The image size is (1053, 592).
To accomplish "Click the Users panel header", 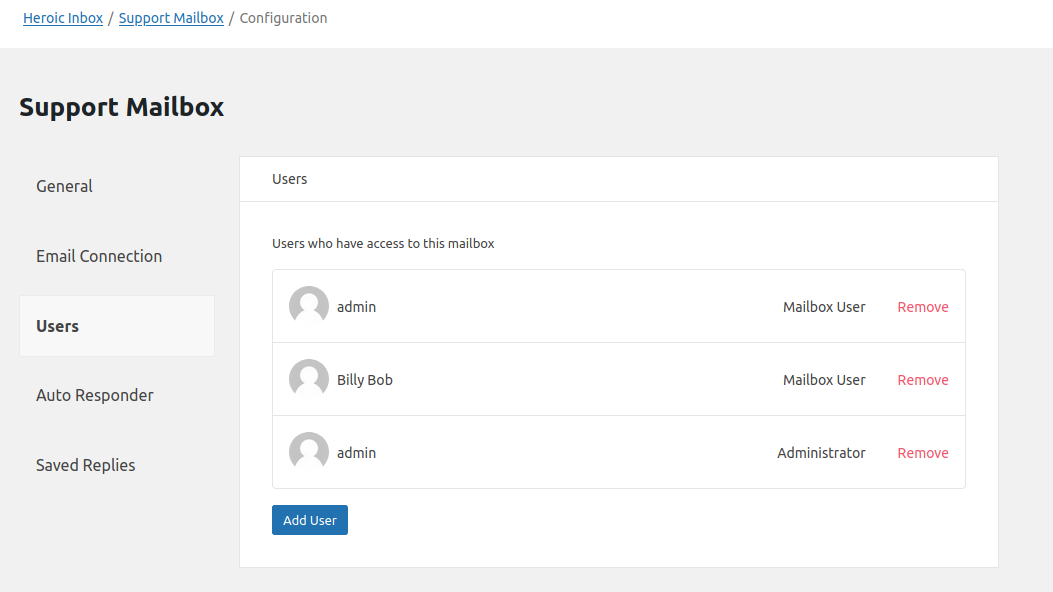I will point(290,178).
